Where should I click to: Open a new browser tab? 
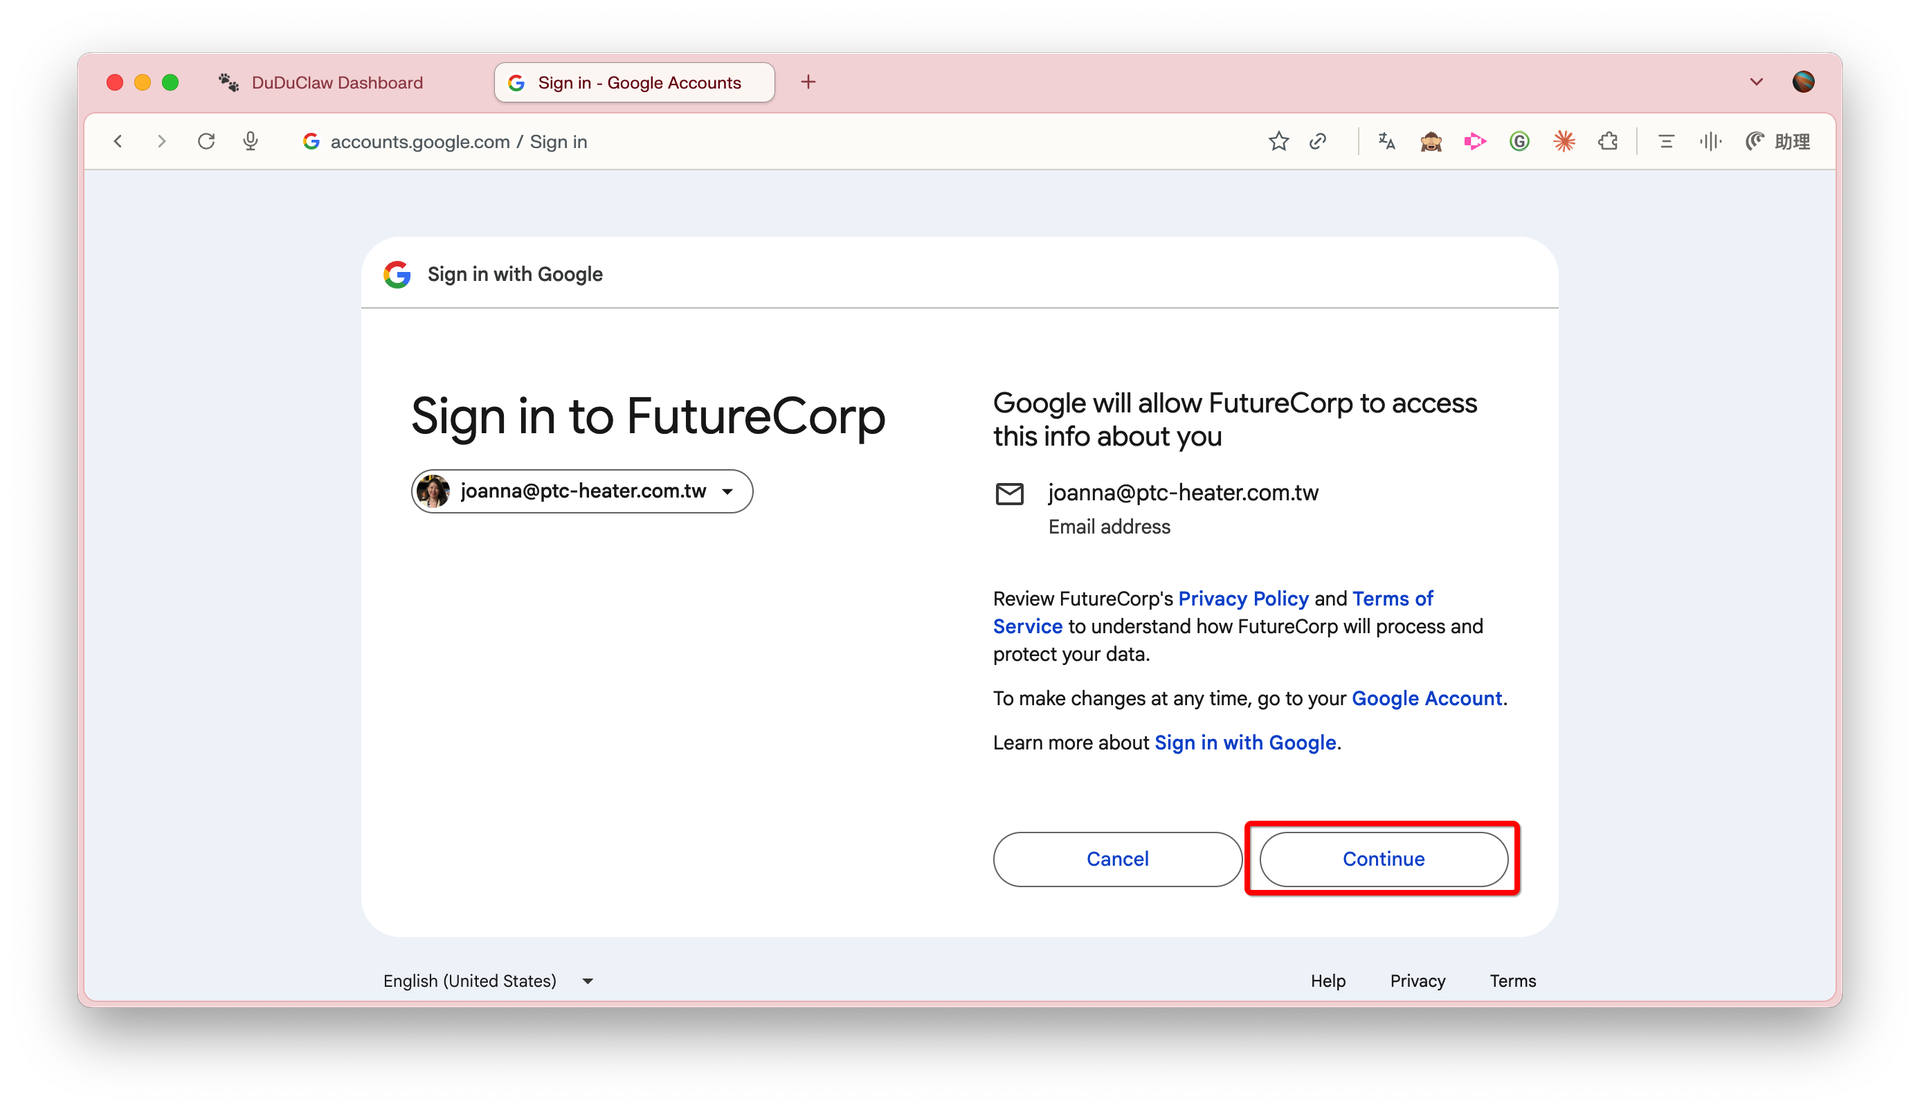click(x=808, y=82)
